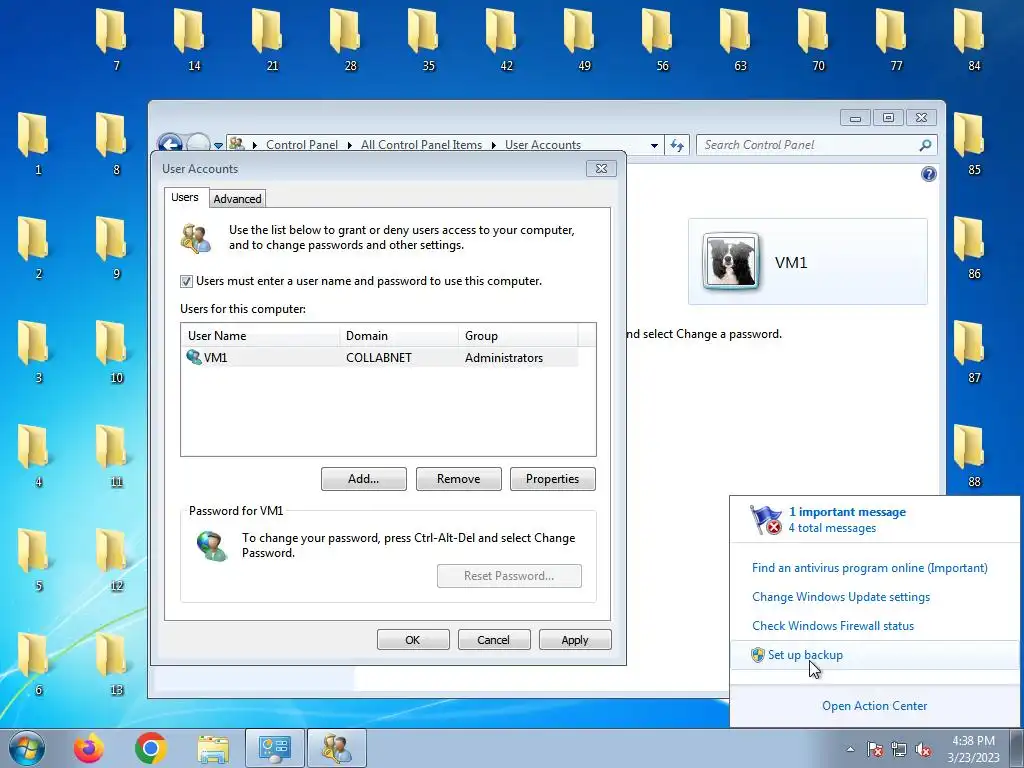Open the Windows Start menu orb
The height and width of the screenshot is (768, 1024).
[27, 748]
